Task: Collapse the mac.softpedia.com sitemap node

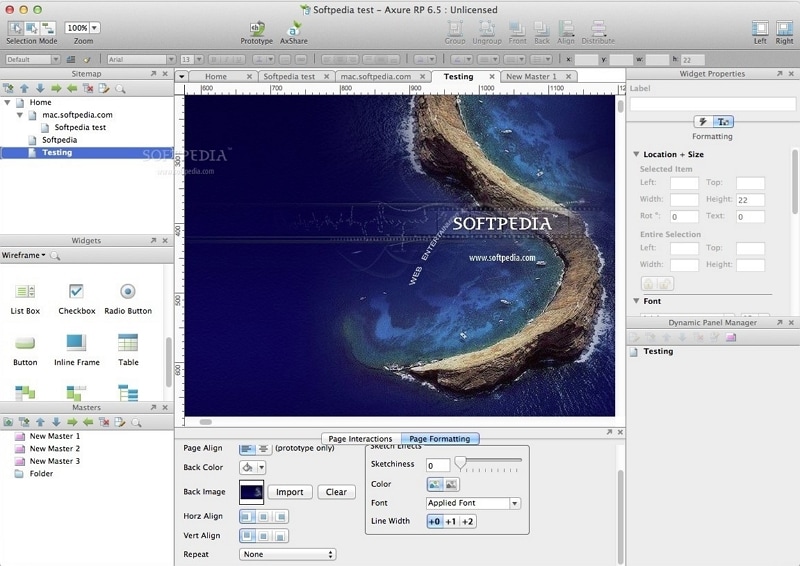Action: (x=20, y=115)
